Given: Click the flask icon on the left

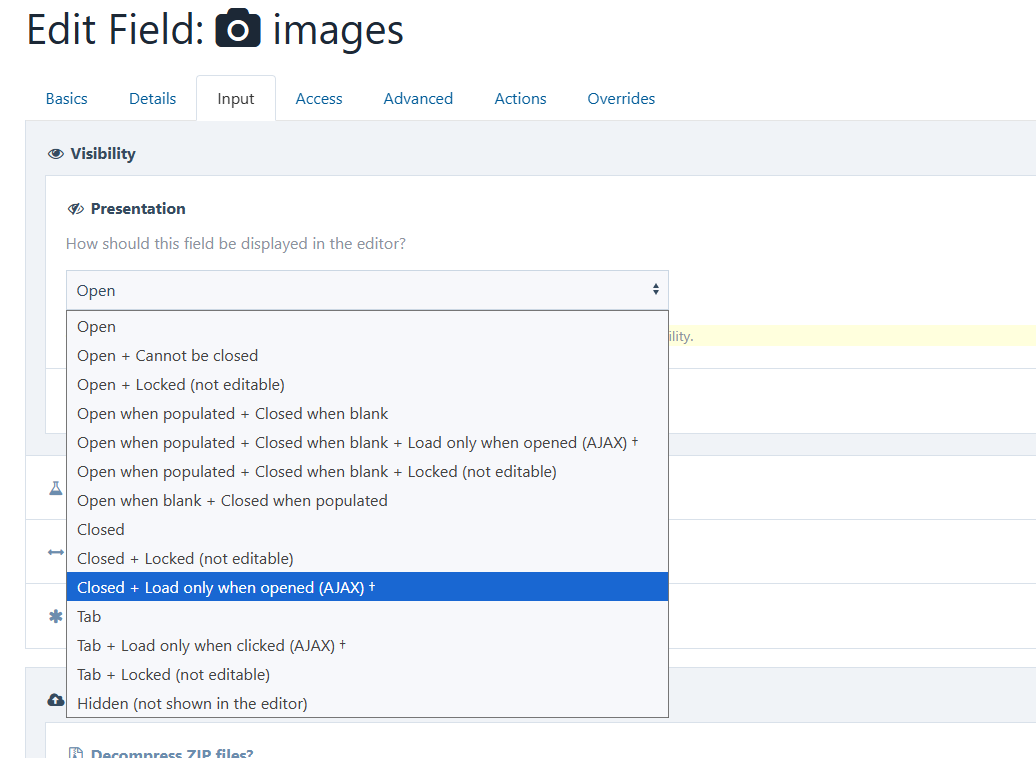Looking at the screenshot, I should pyautogui.click(x=56, y=489).
